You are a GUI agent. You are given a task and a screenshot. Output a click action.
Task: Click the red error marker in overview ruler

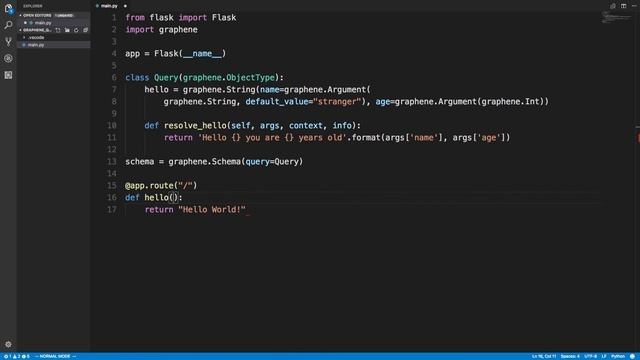(x=638, y=138)
